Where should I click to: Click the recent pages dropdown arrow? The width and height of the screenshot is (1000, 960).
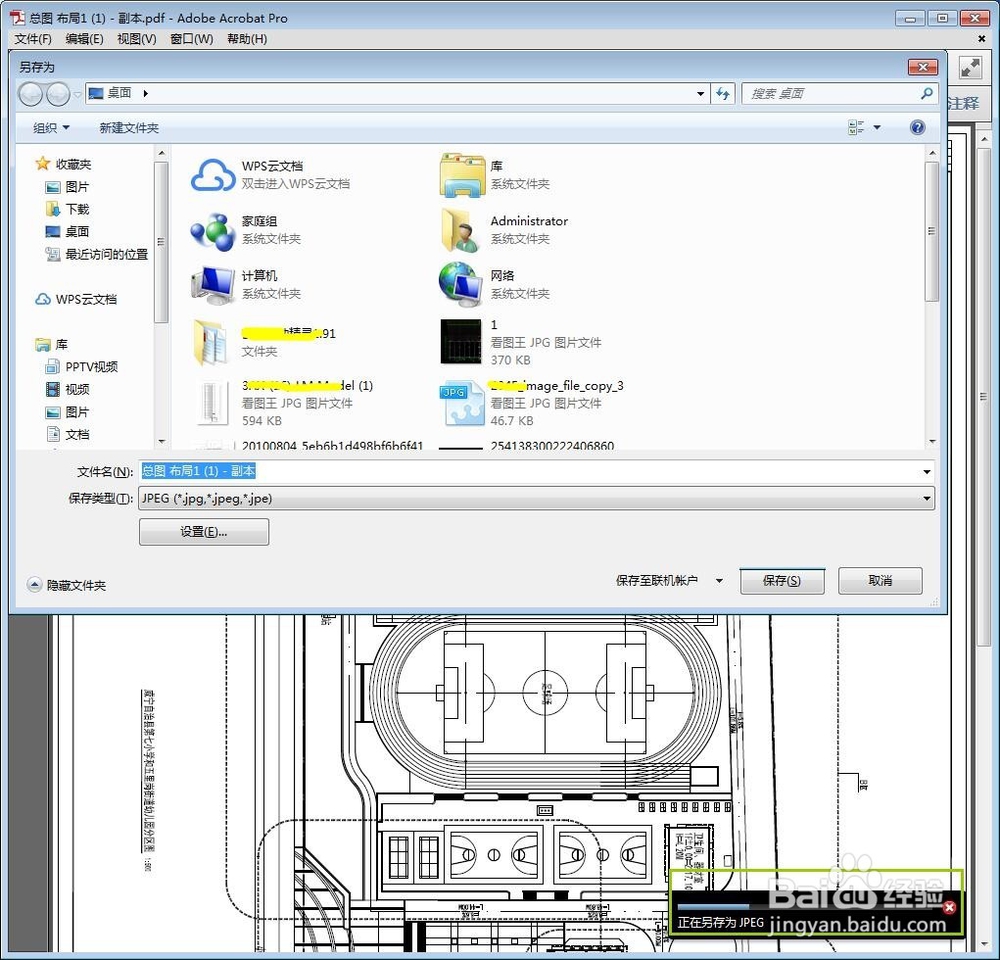[77, 94]
